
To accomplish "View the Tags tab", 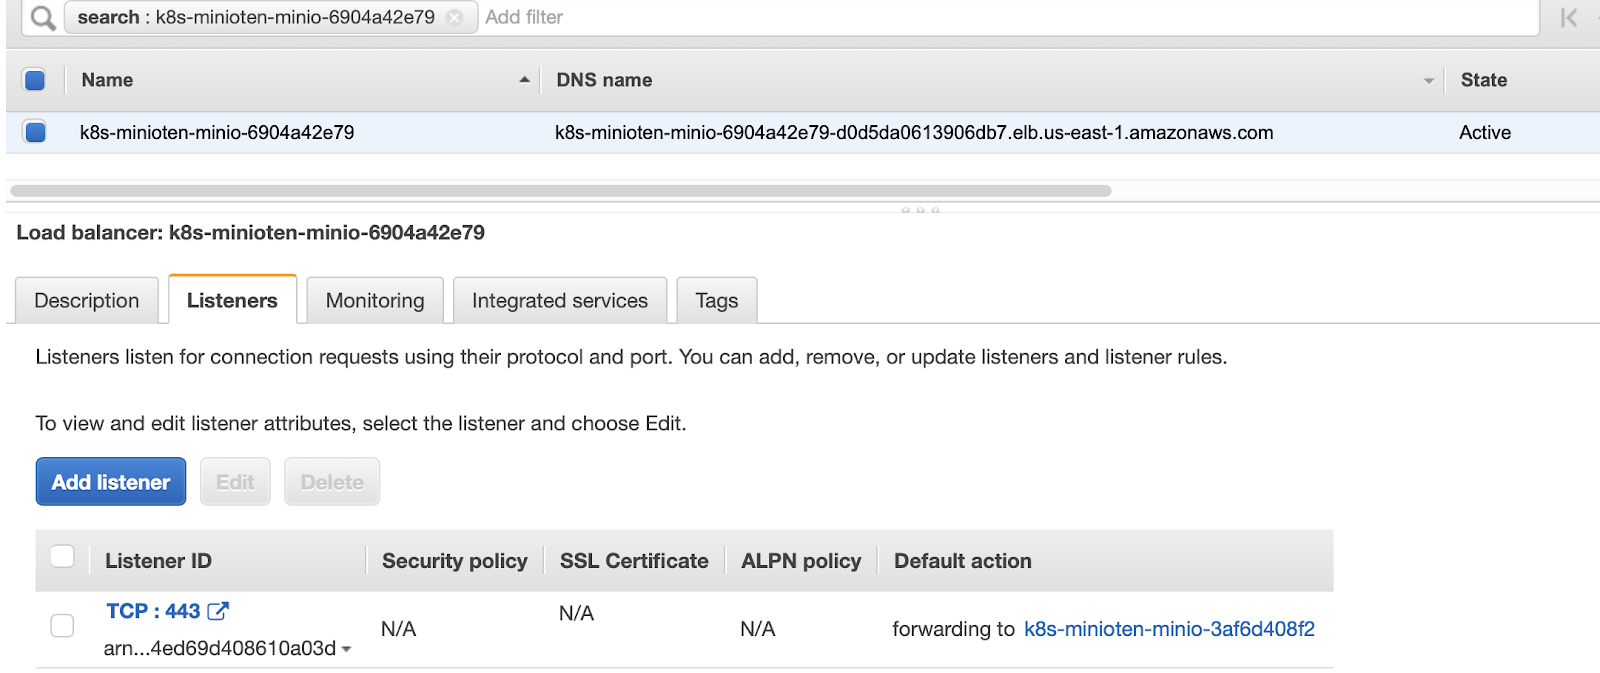I will 716,301.
